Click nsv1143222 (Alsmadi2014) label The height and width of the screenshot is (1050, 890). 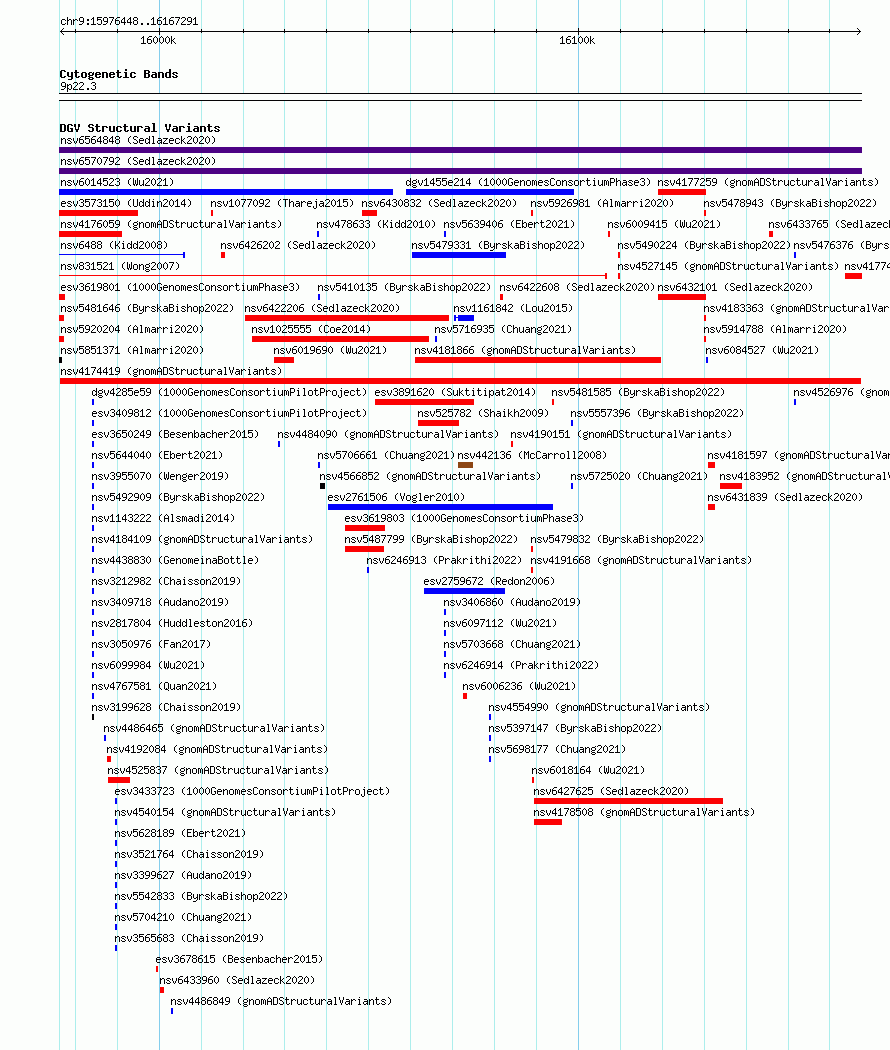tap(163, 518)
